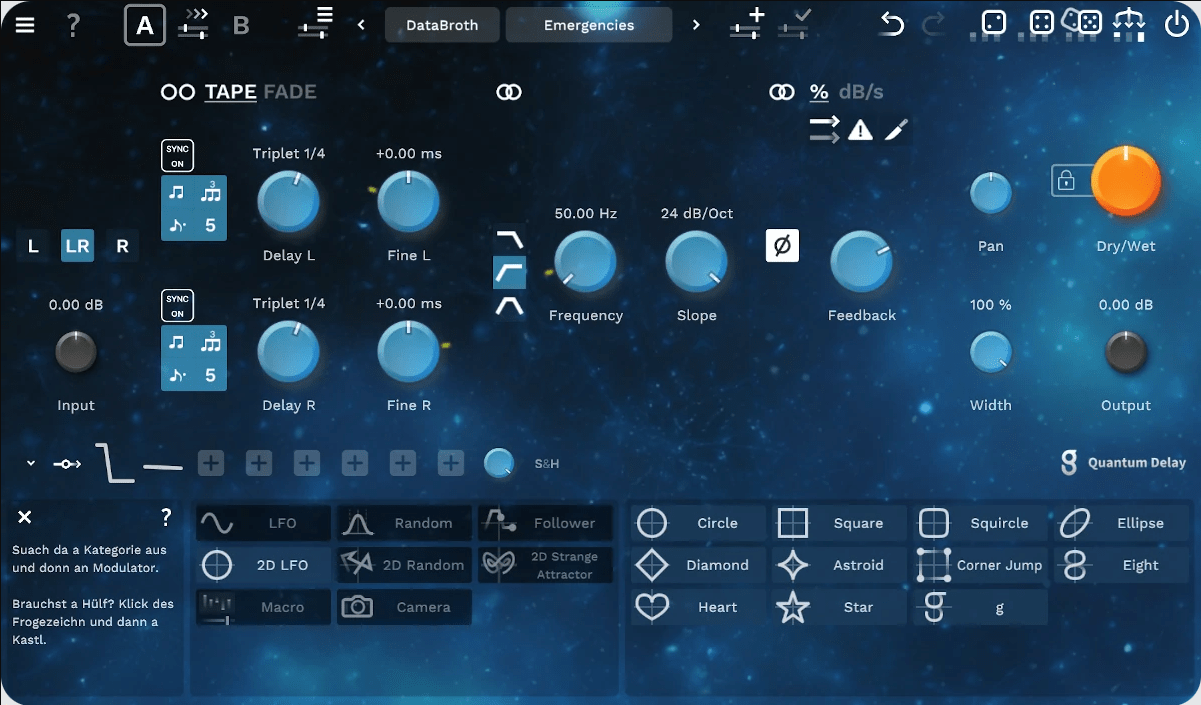Select the 2D LFO modulator category
The image size is (1201, 705).
(264, 565)
